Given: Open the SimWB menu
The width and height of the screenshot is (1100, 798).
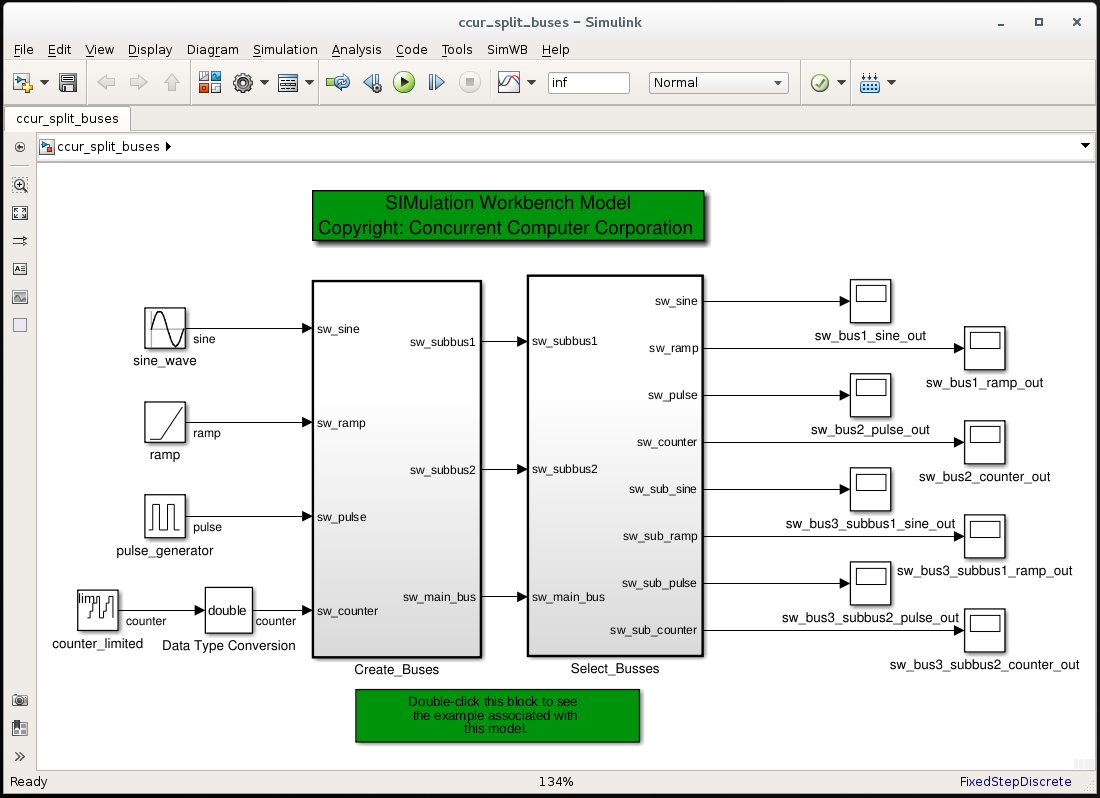Looking at the screenshot, I should pyautogui.click(x=507, y=49).
